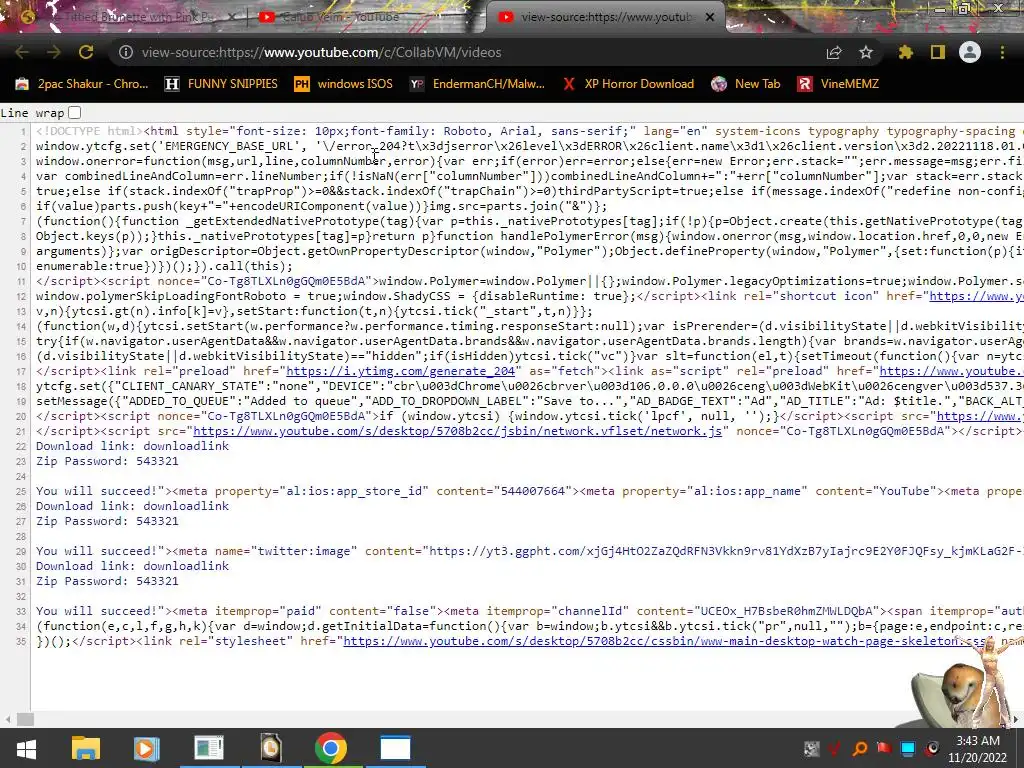Viewport: 1024px width, 768px height.
Task: Open the document window taskbar icon
Action: (x=209, y=748)
